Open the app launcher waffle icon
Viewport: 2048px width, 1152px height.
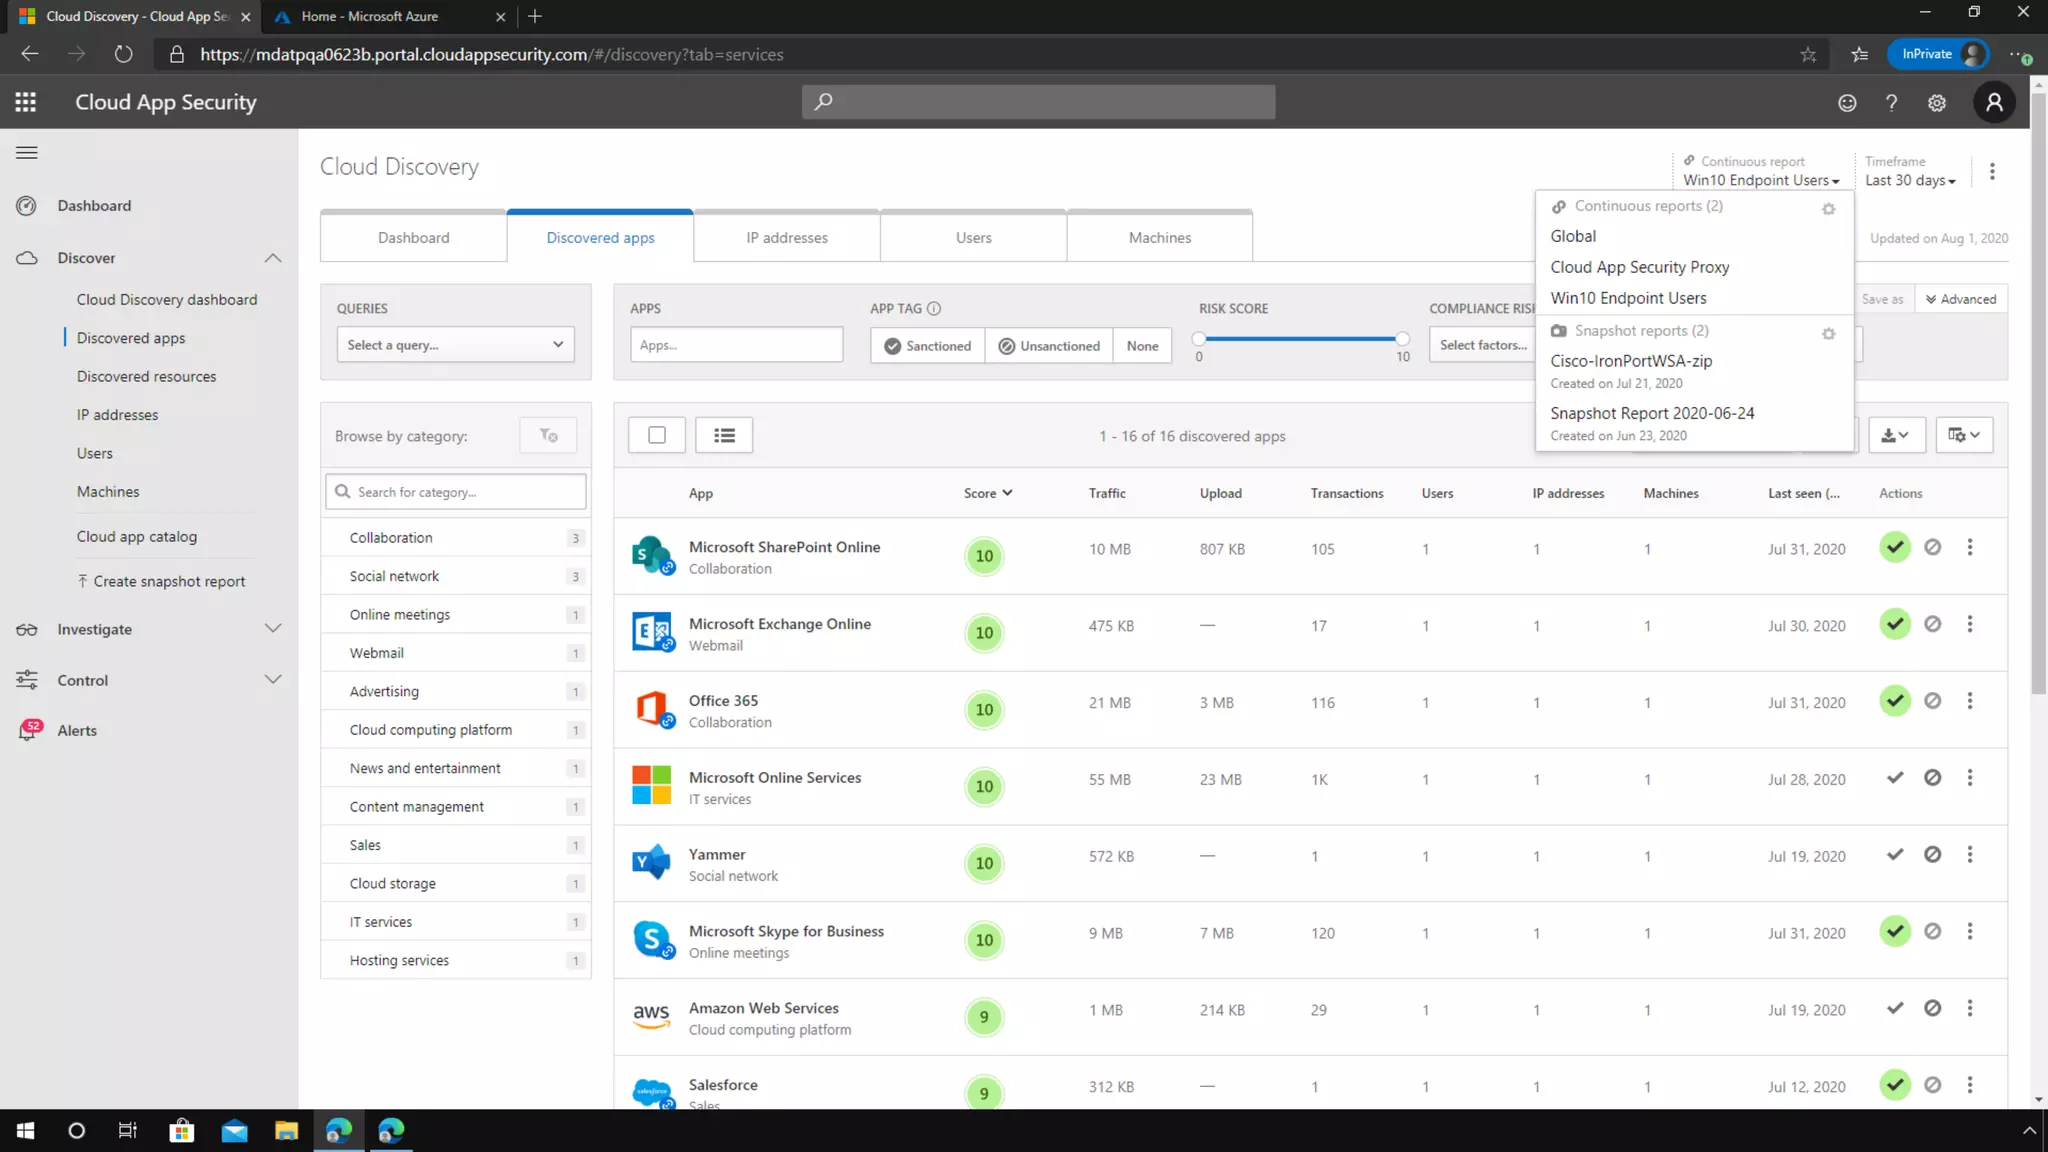(x=26, y=102)
